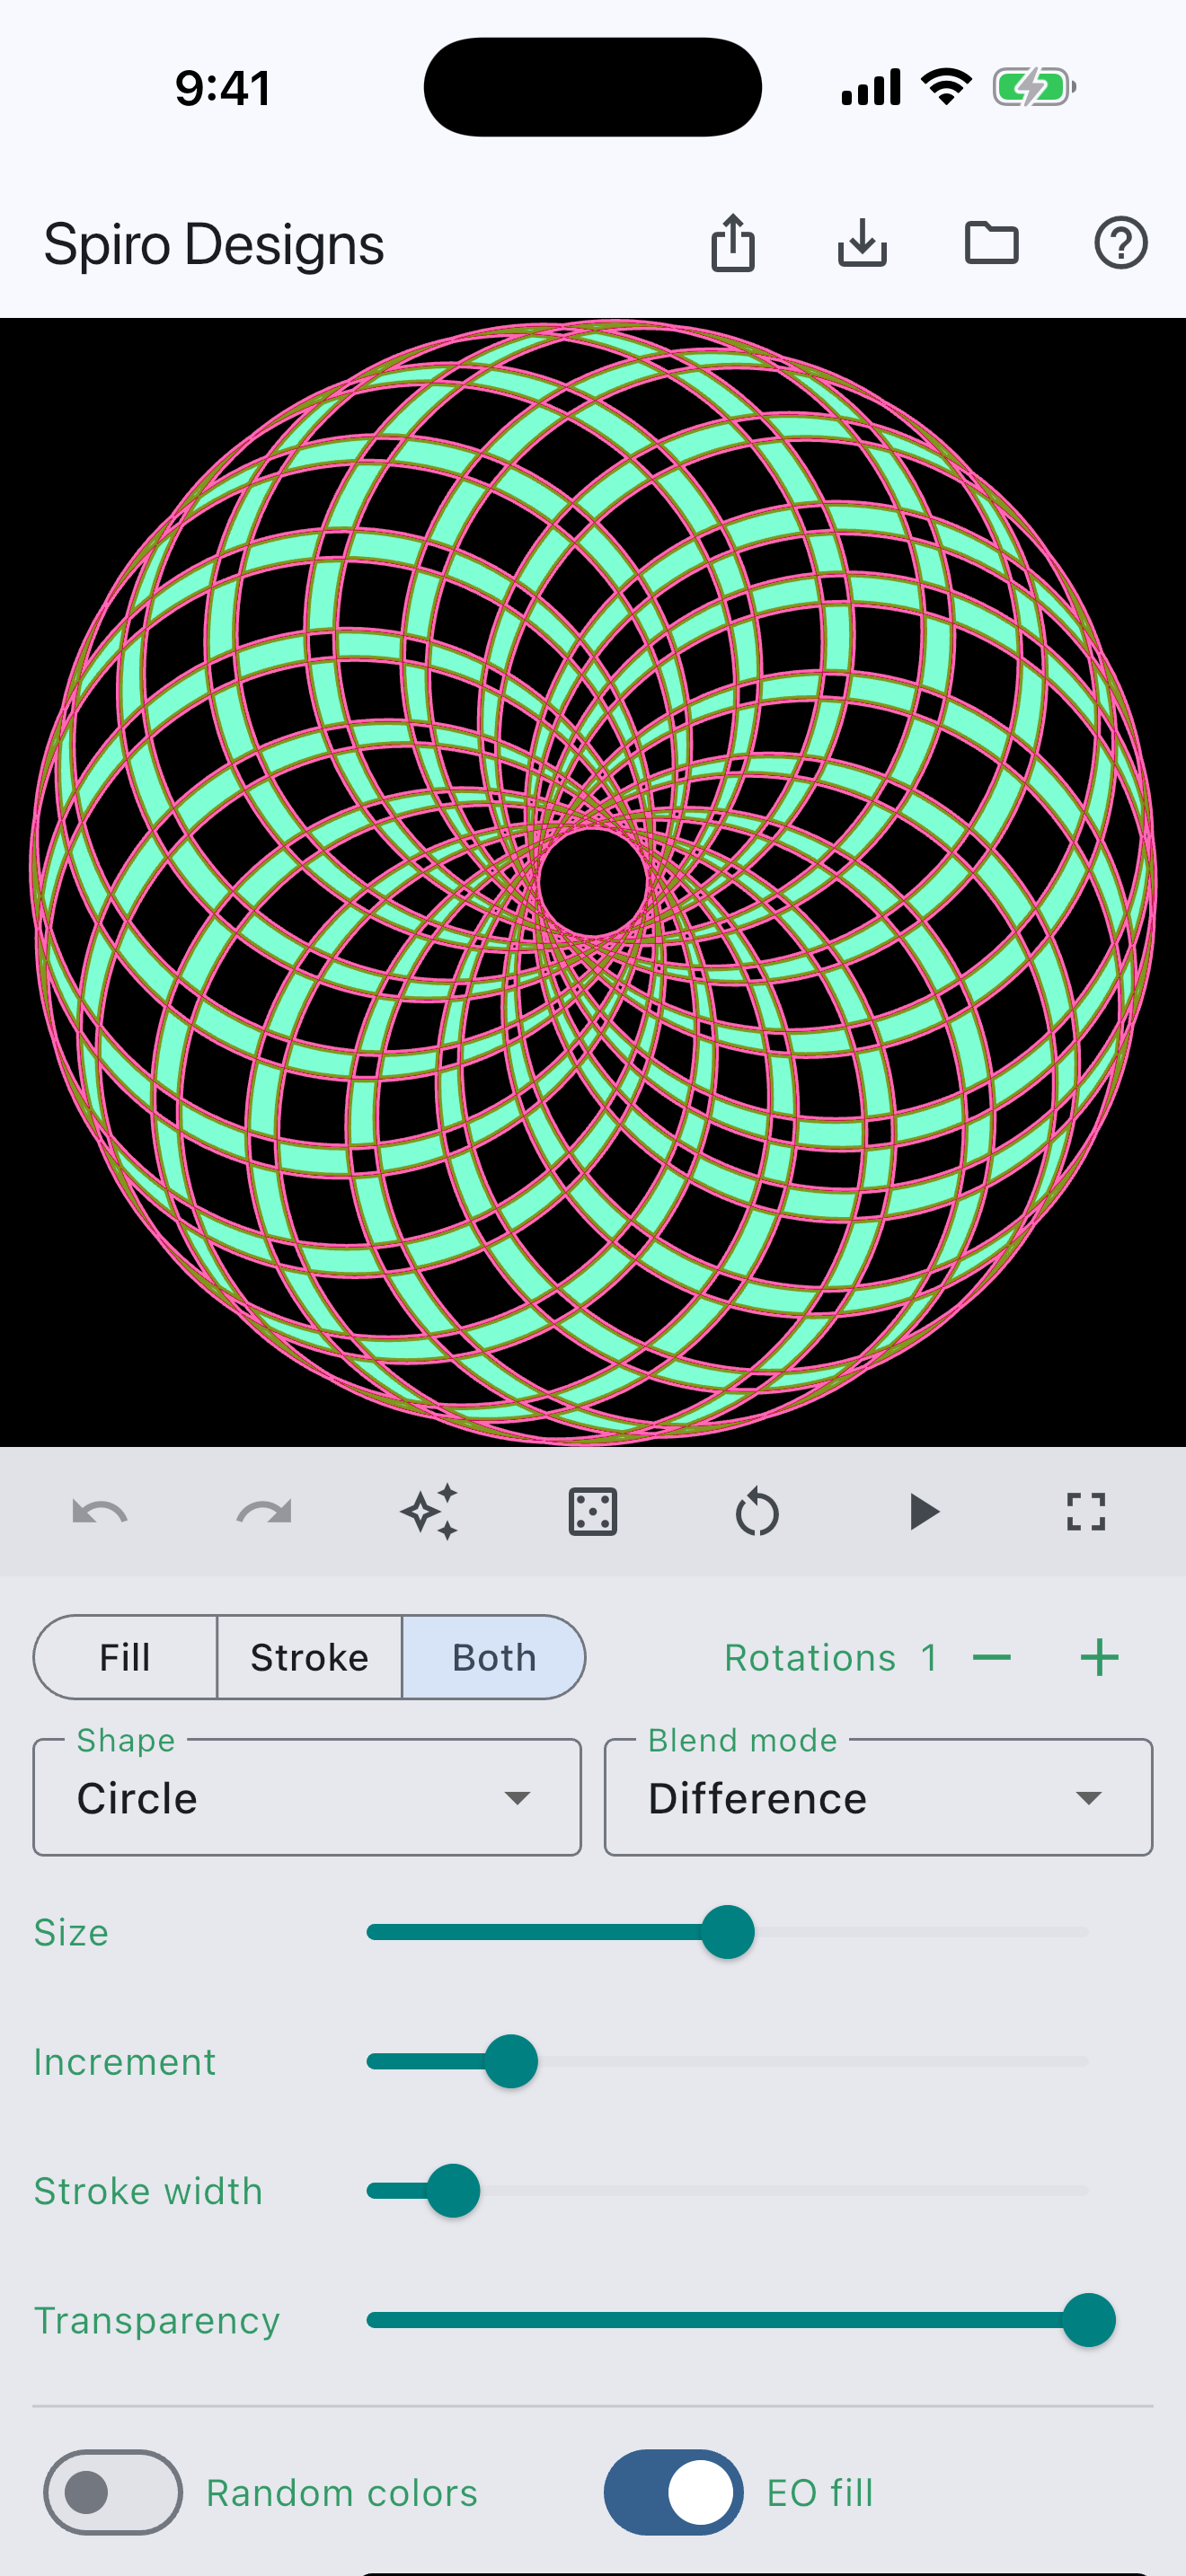The height and width of the screenshot is (2576, 1186).
Task: Reset the design with circular arrow icon
Action: point(757,1511)
